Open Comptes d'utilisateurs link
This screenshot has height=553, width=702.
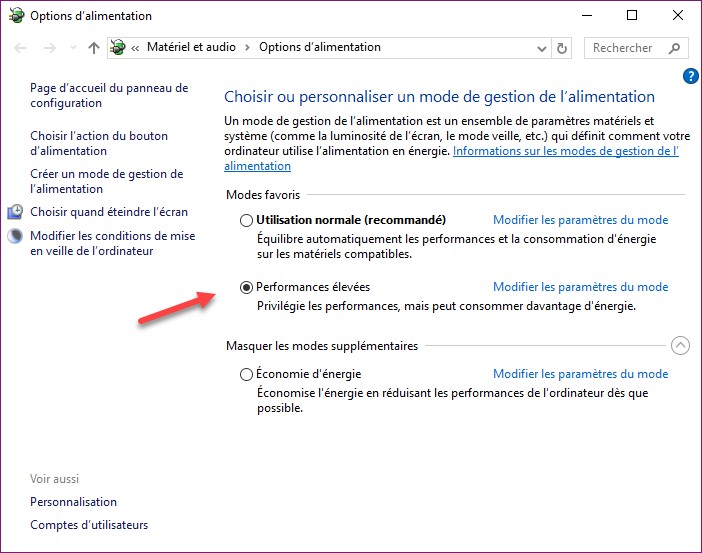89,525
